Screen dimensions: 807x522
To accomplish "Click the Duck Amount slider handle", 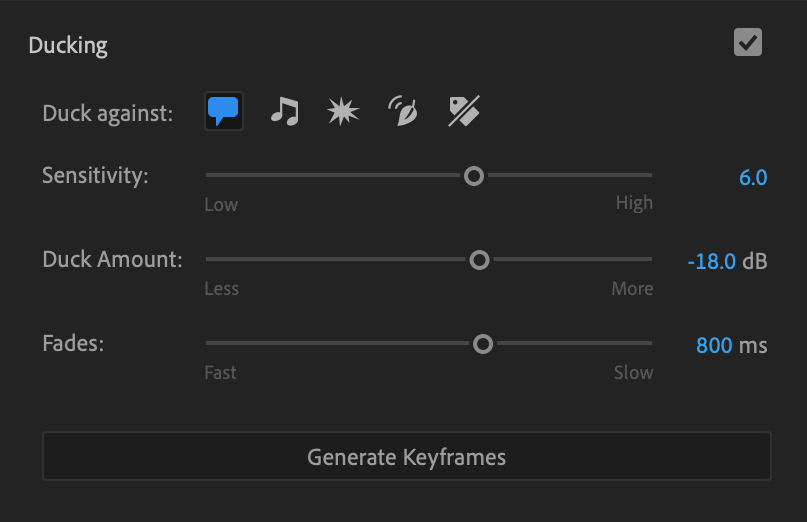I will click(x=479, y=260).
